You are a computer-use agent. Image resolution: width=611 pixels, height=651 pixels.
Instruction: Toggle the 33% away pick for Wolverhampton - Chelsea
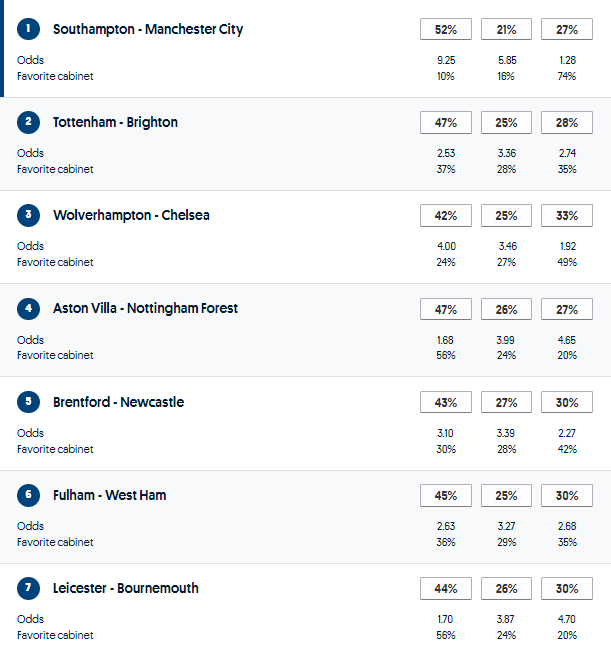tap(567, 216)
